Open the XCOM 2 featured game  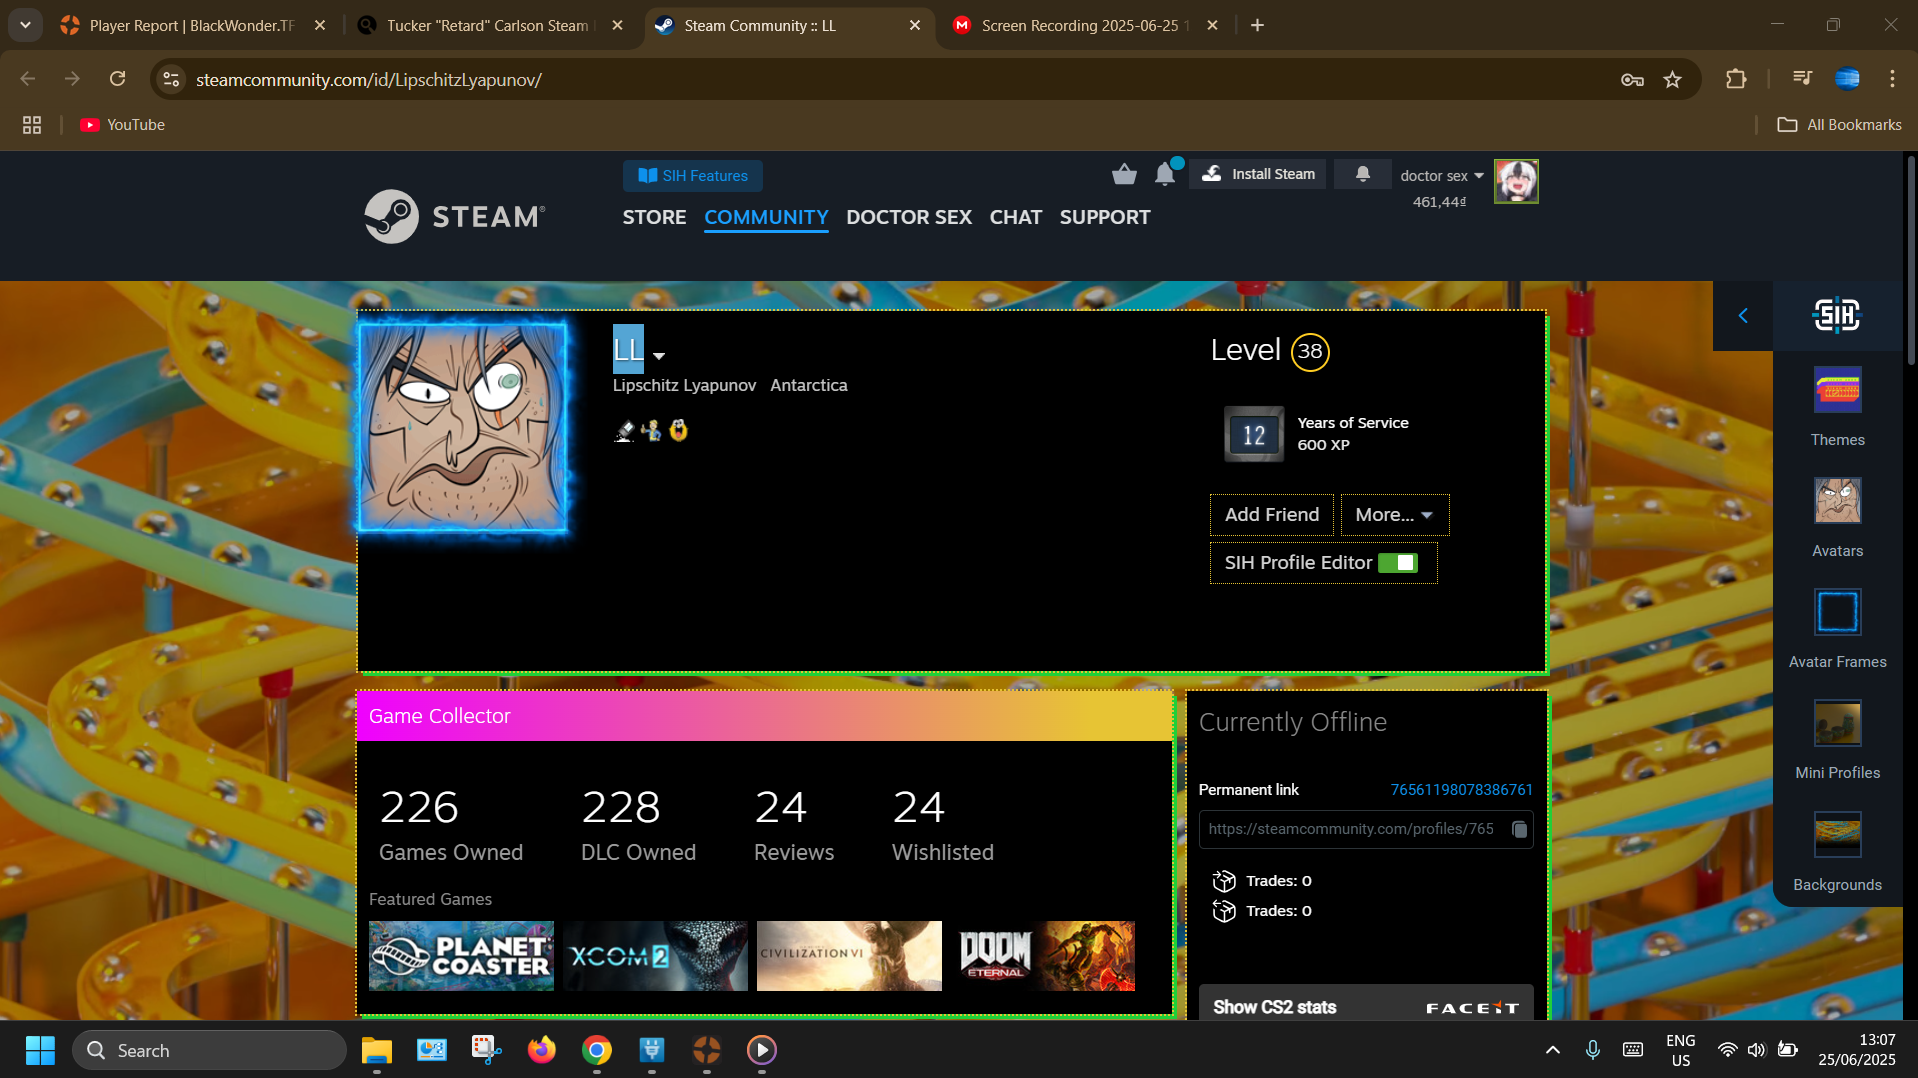click(655, 956)
